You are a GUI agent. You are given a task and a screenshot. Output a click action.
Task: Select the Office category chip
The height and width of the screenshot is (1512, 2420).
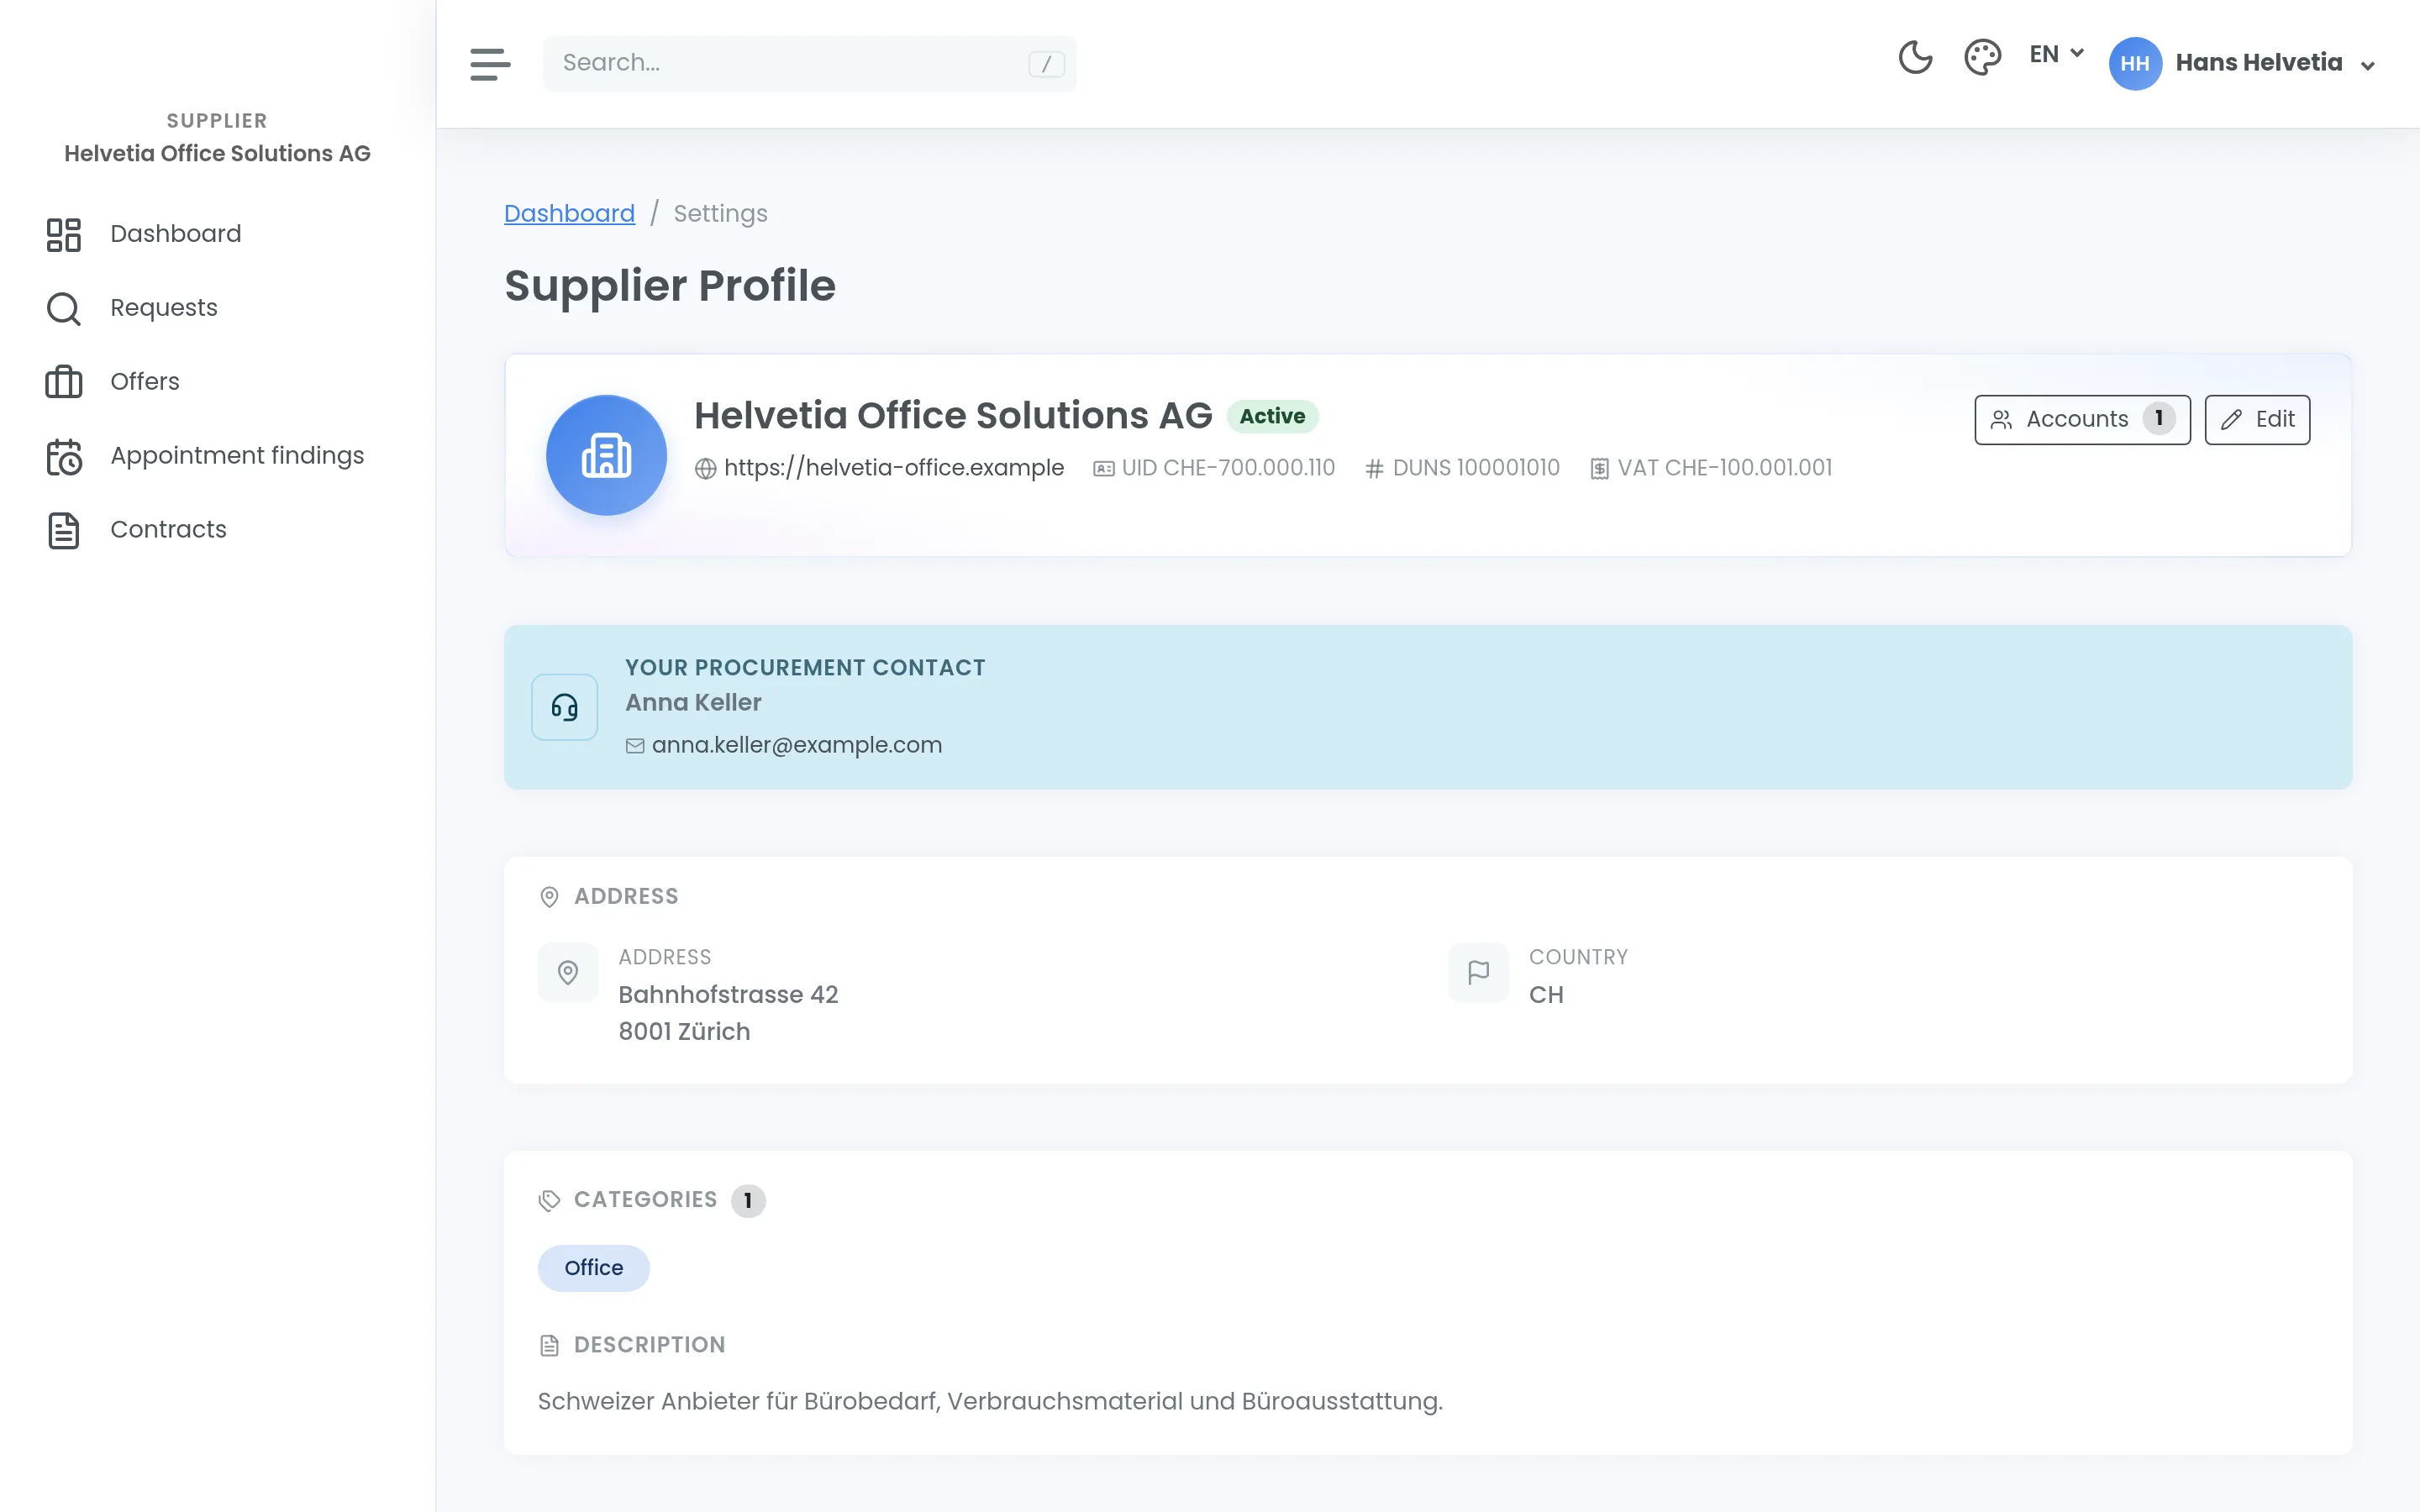coord(594,1268)
